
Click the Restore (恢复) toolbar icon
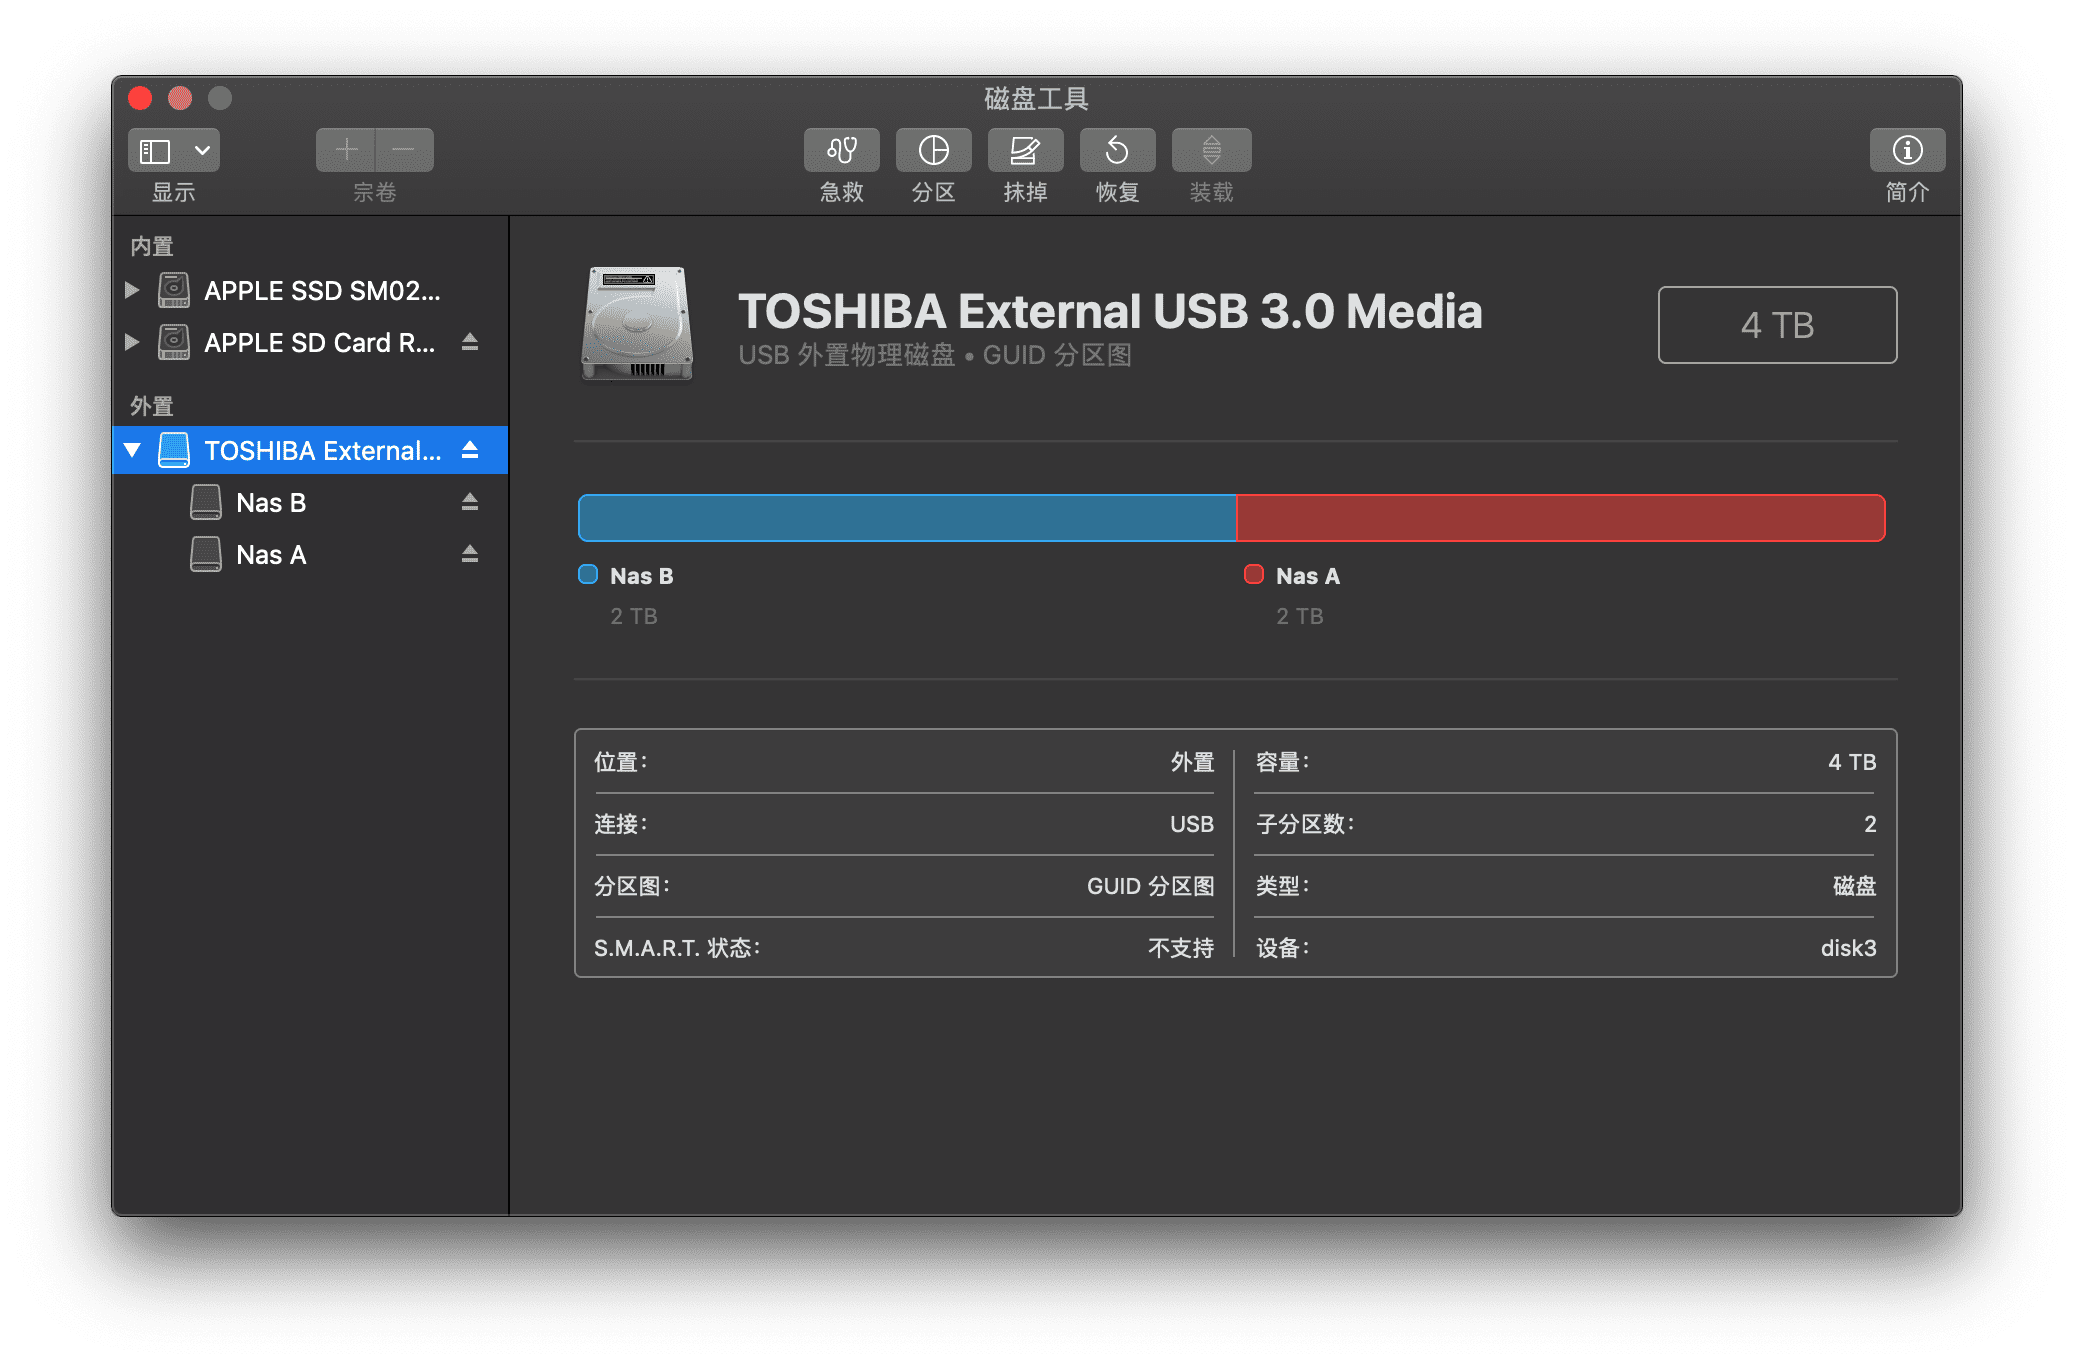pos(1117,150)
